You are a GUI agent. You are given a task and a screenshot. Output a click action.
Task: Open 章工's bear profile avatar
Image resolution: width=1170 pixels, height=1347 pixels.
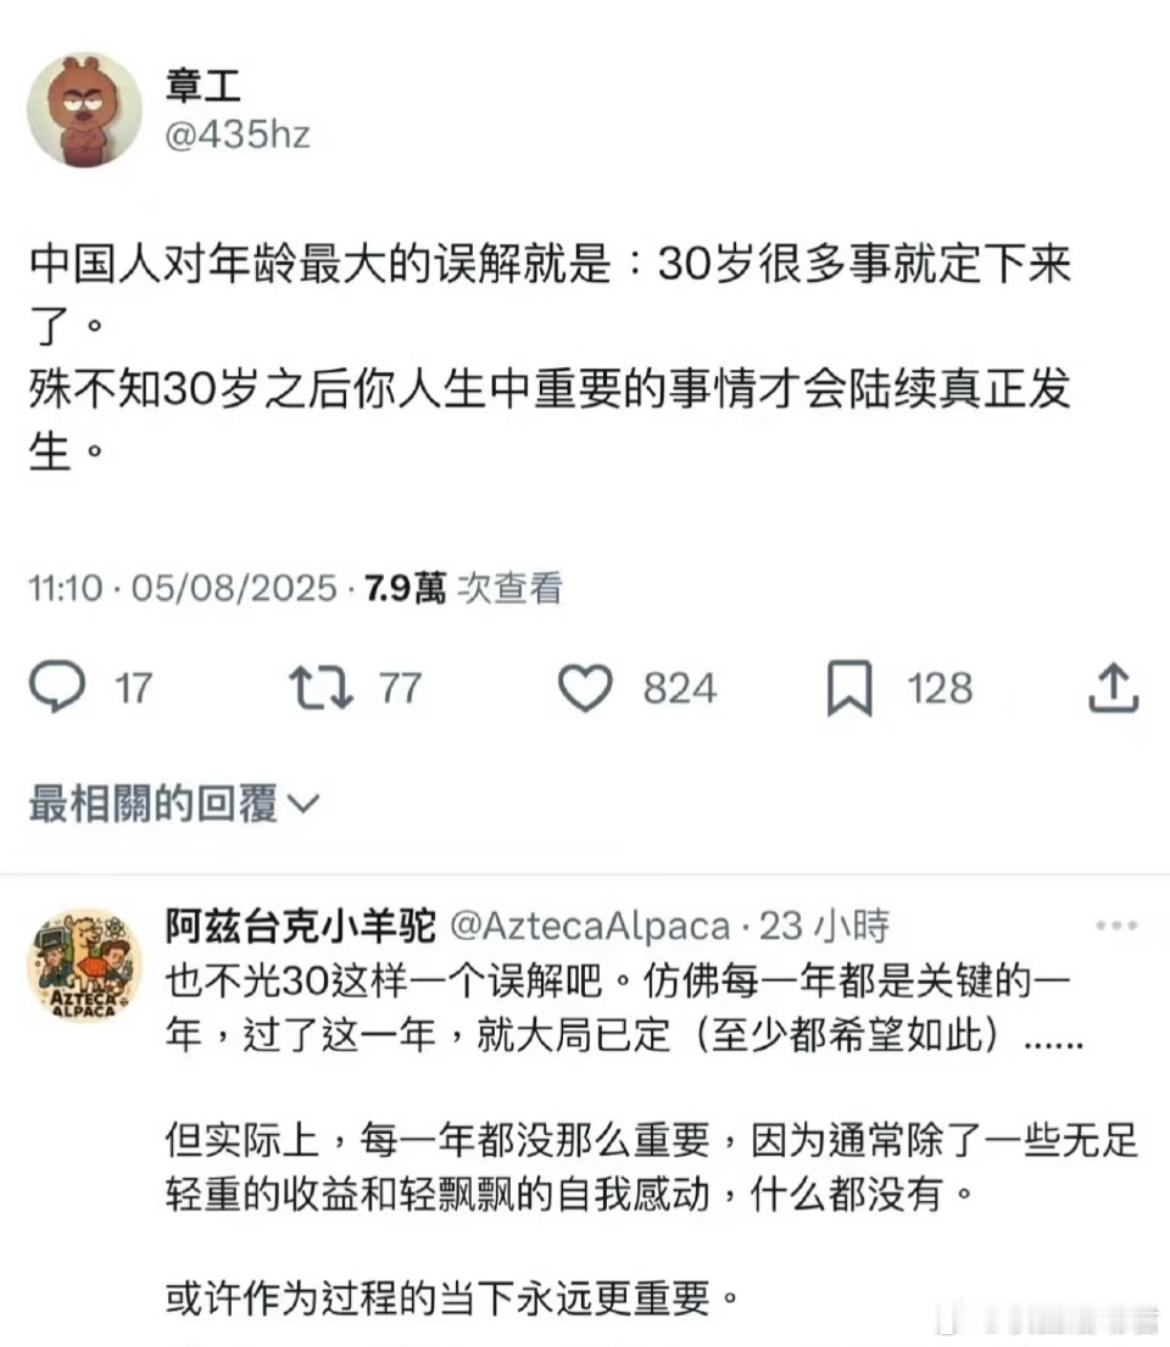tap(84, 110)
